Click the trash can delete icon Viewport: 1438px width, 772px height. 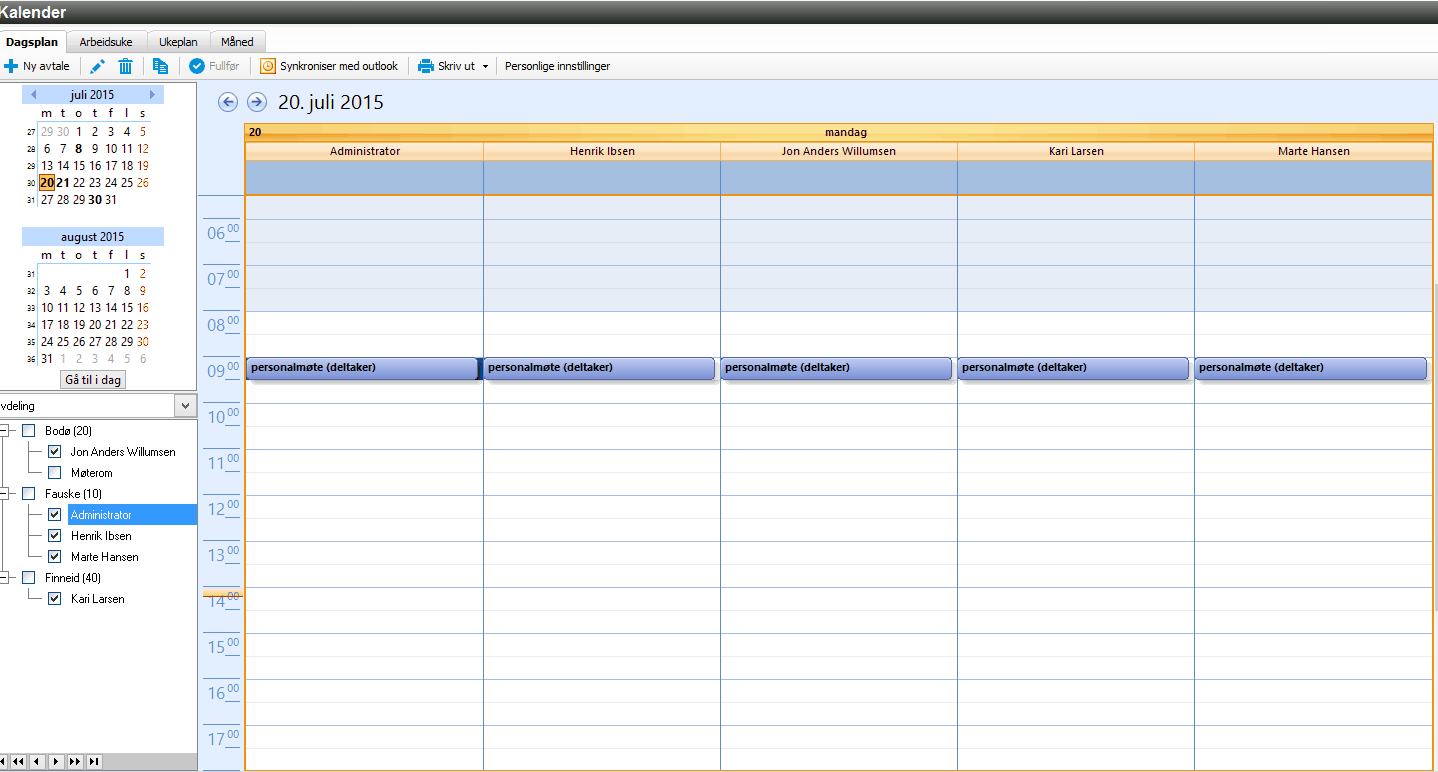tap(126, 66)
